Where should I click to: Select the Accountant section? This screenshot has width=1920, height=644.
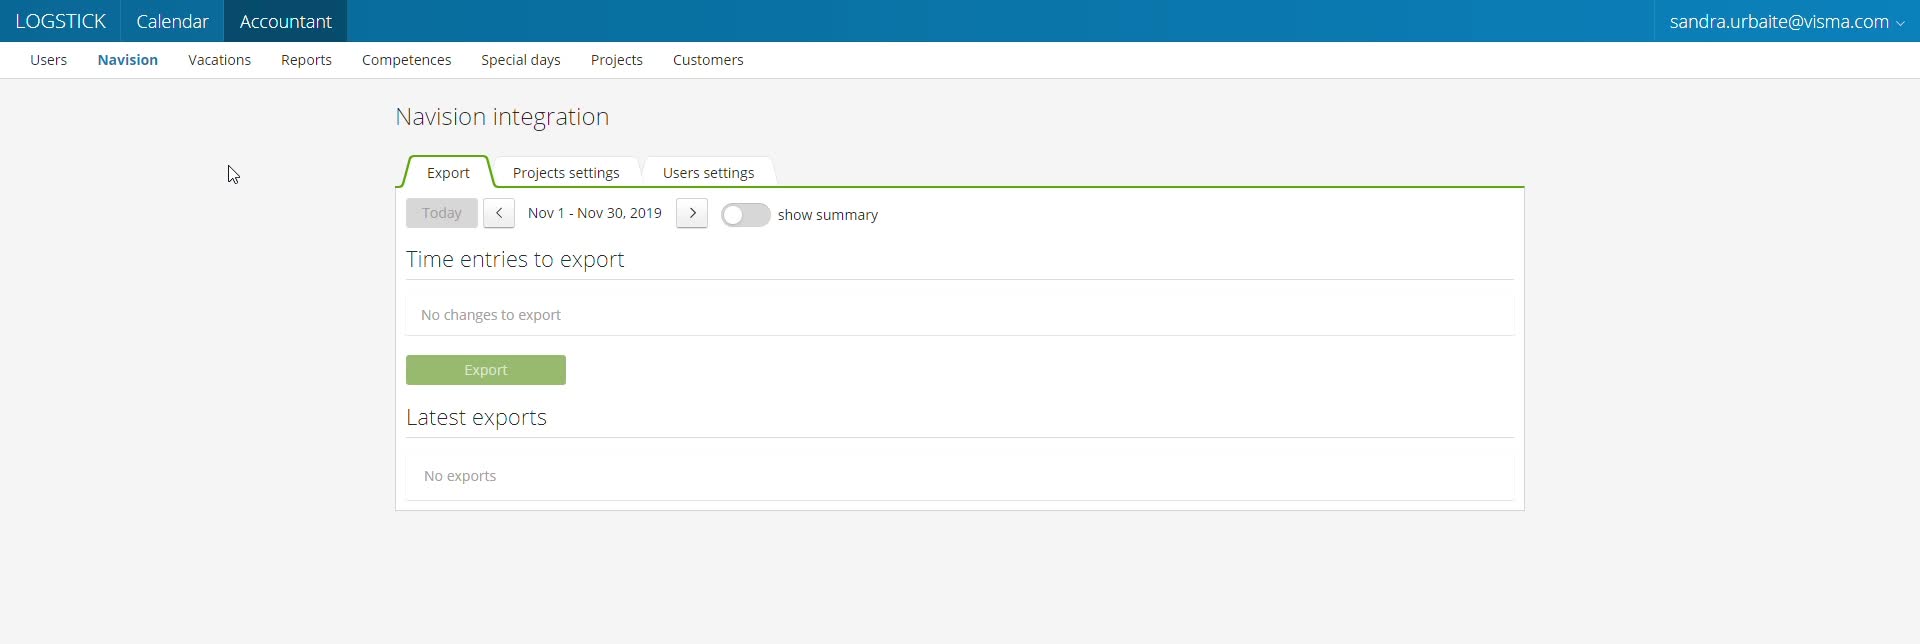[286, 21]
